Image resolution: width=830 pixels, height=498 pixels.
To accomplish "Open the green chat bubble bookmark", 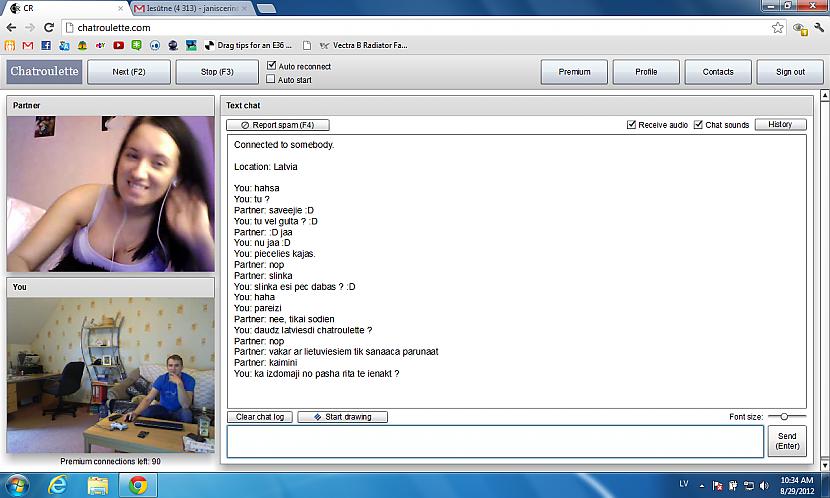I will [137, 46].
